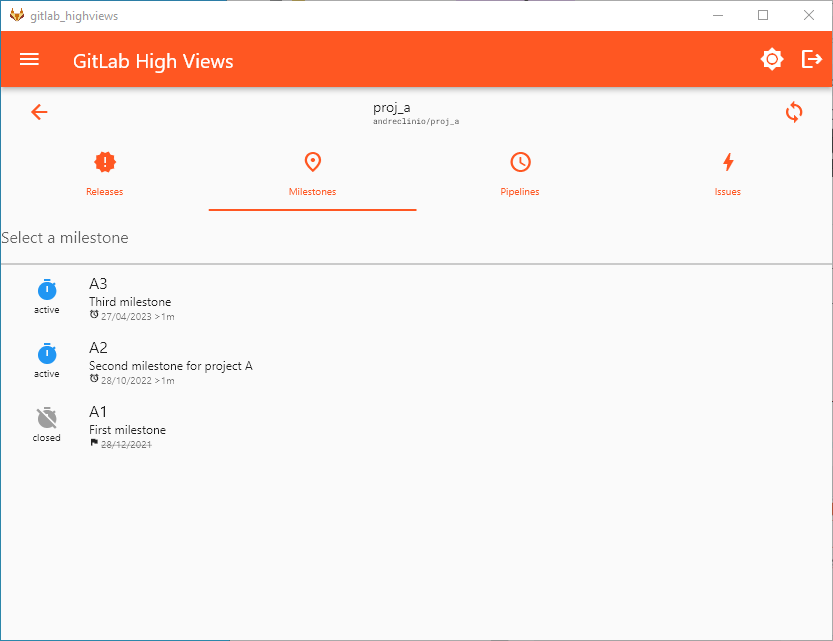Click the 'active' status label for A2
This screenshot has width=833, height=641.
47,374
